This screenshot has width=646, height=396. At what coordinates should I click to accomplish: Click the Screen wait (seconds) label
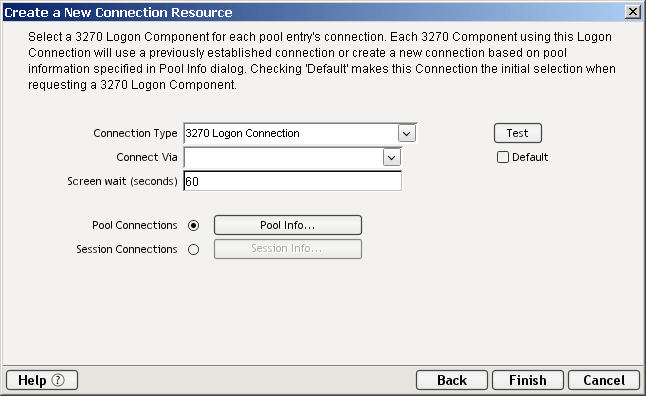(x=122, y=181)
